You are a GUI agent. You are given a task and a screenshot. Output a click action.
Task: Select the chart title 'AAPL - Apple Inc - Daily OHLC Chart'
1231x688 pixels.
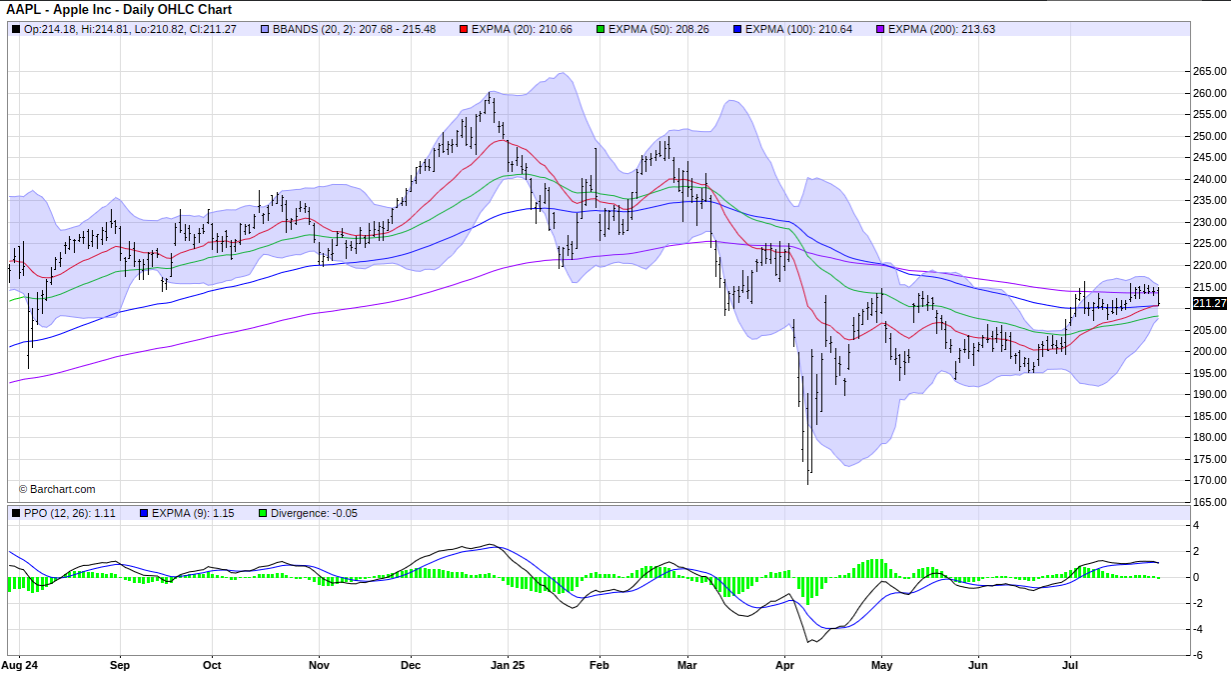click(x=119, y=9)
